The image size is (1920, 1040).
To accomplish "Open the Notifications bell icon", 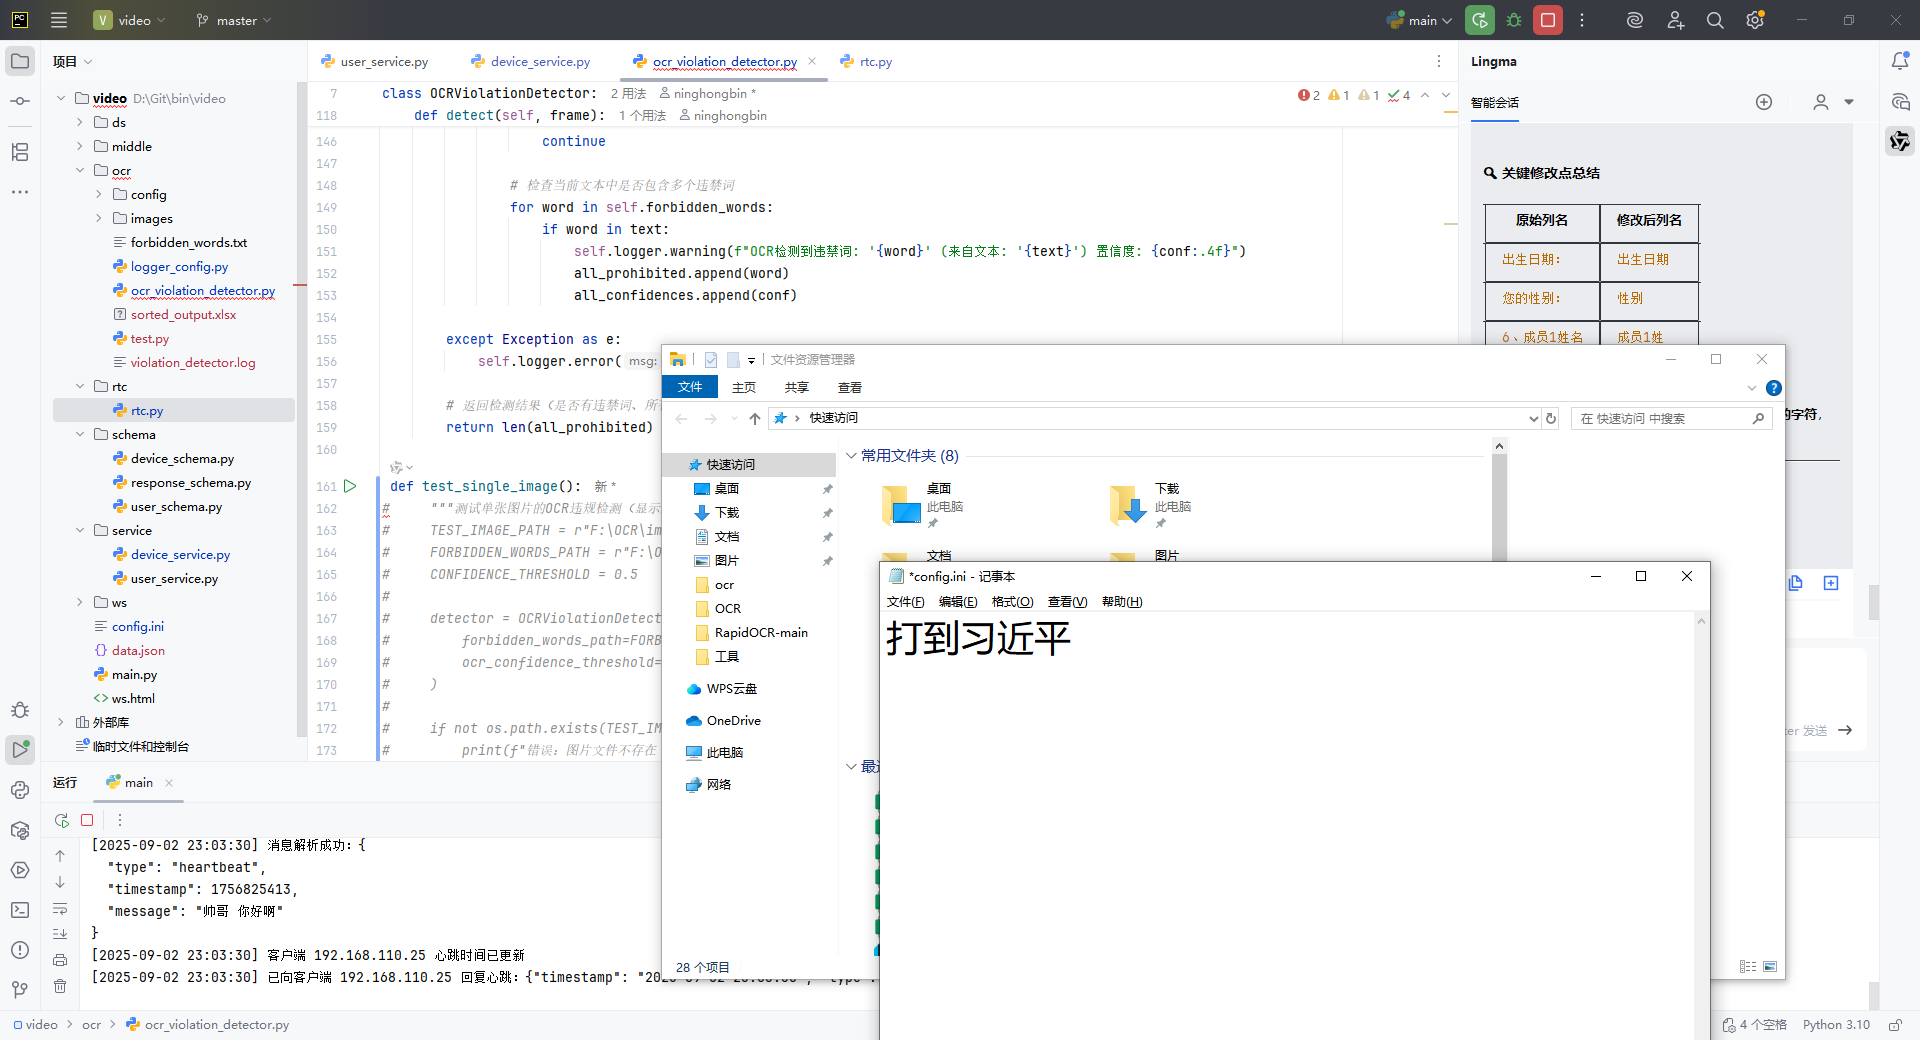I will click(1900, 61).
